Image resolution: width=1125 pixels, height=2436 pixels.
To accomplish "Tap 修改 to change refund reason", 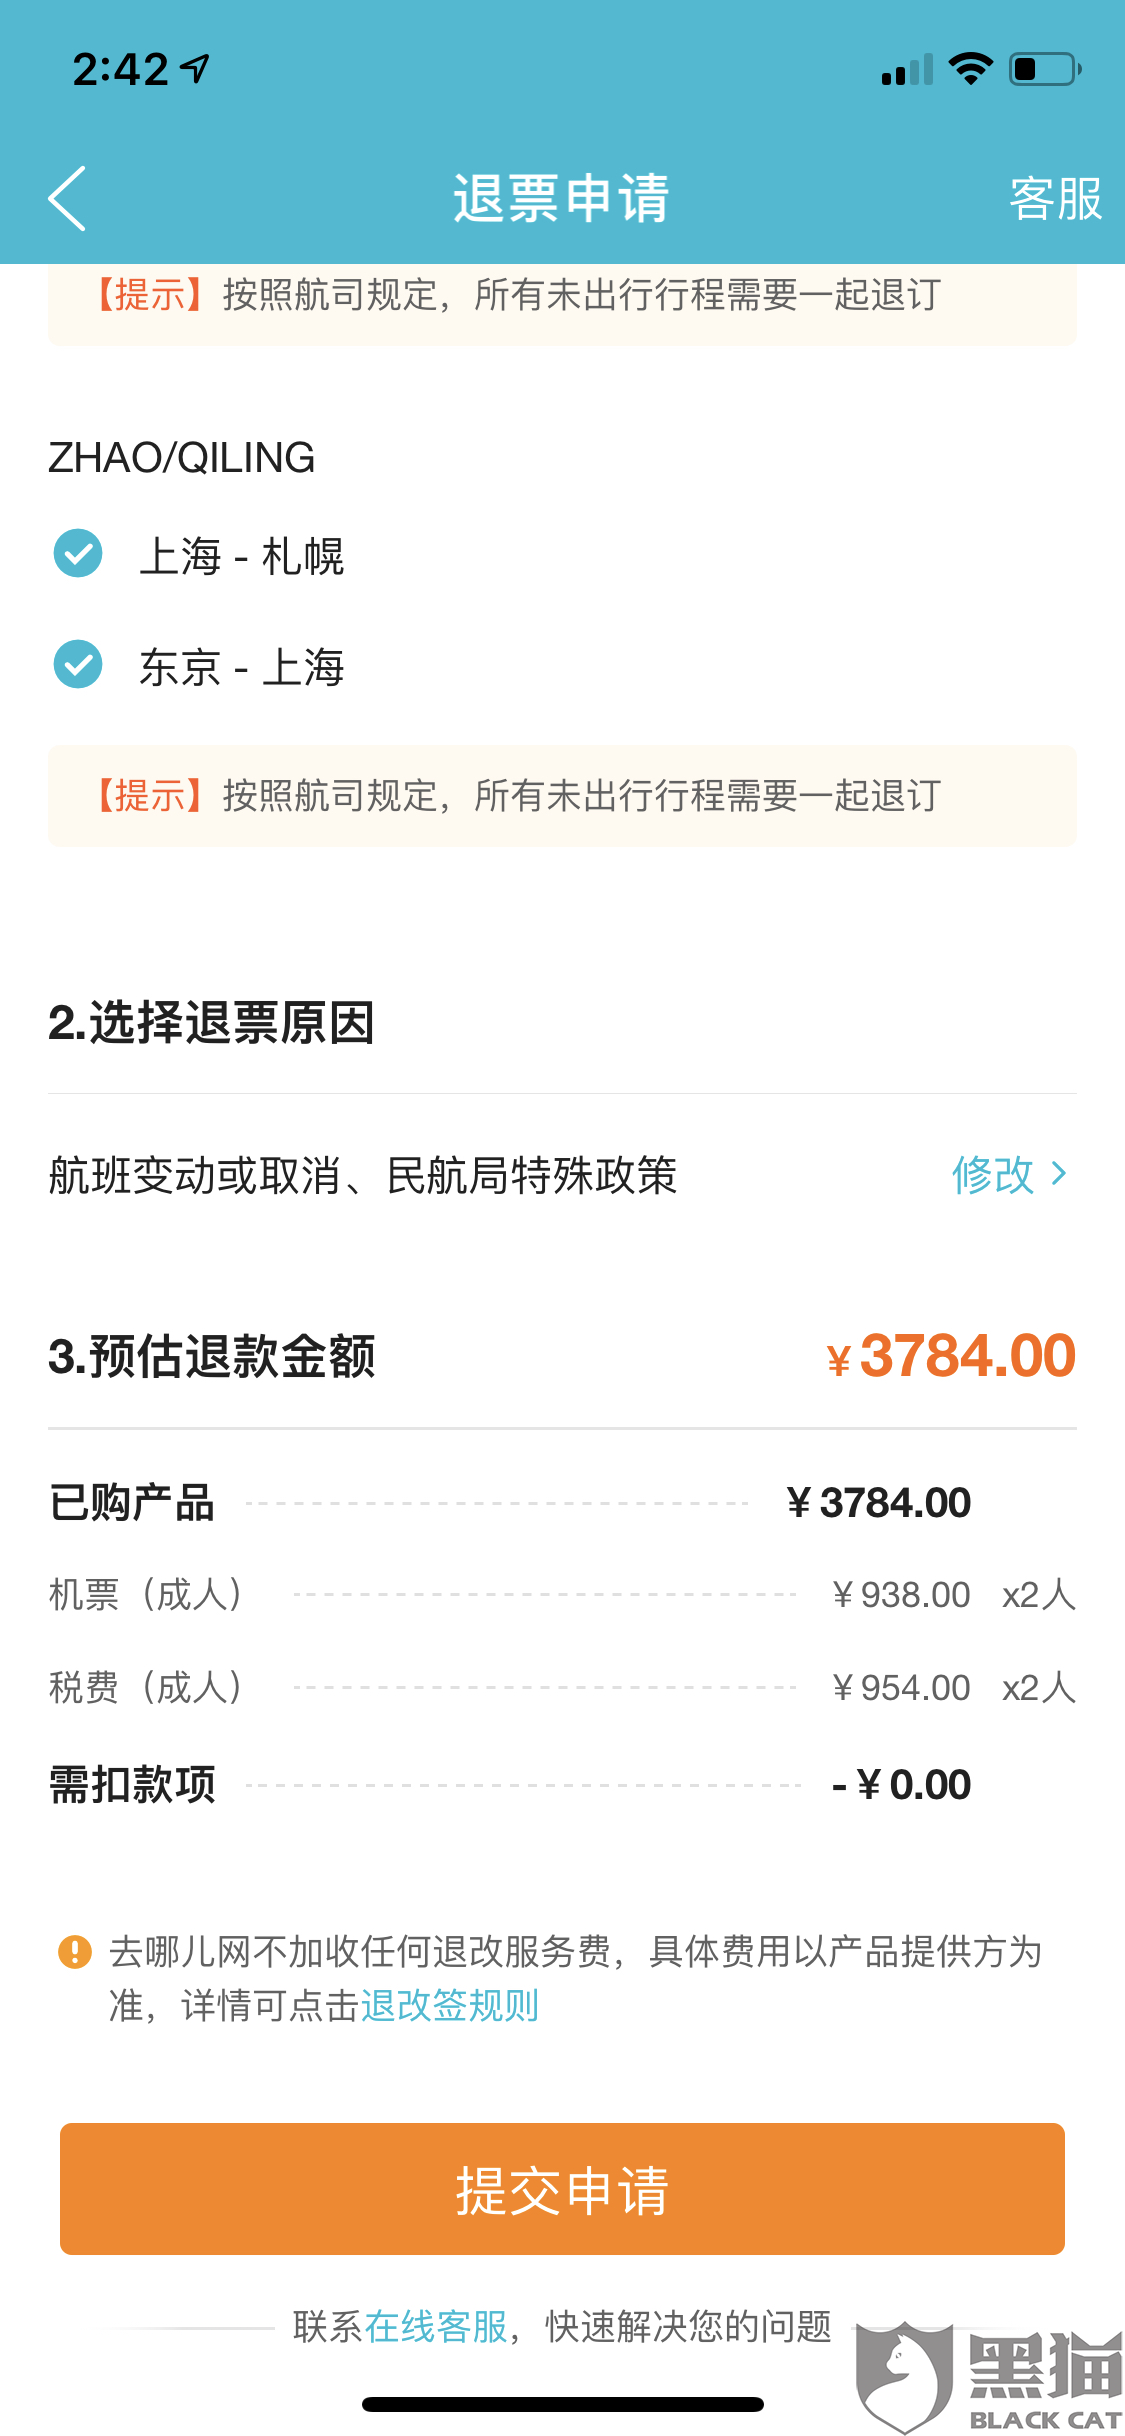I will click(x=992, y=1174).
